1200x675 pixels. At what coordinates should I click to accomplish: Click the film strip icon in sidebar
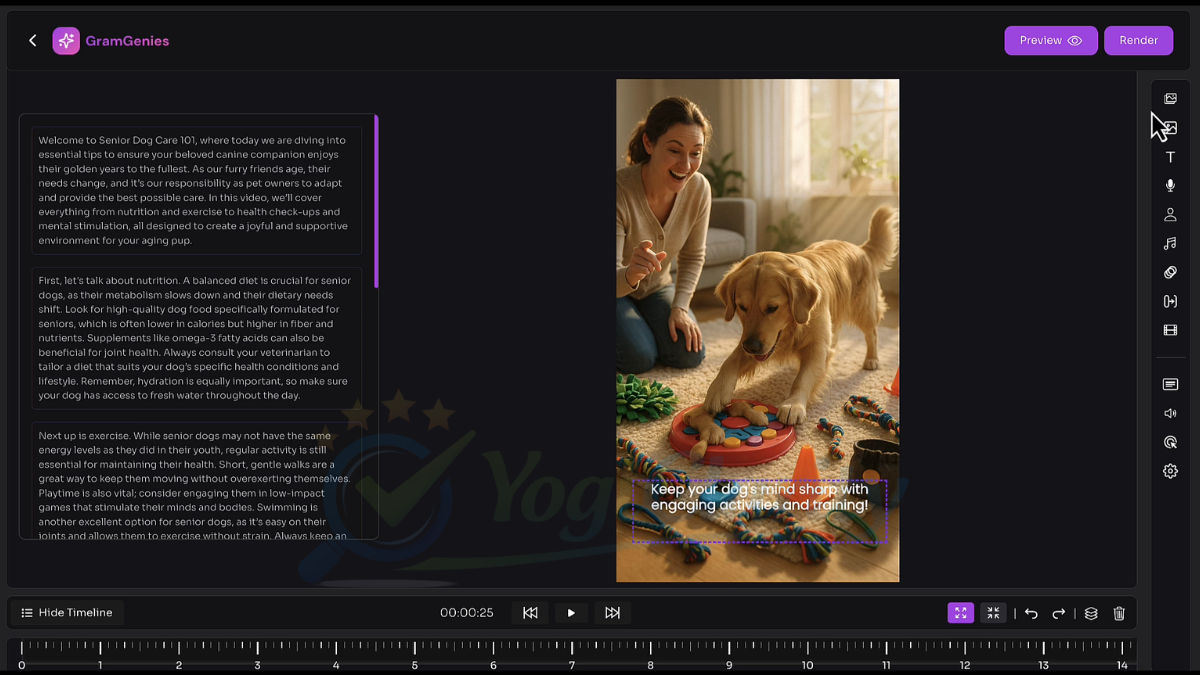point(1170,330)
